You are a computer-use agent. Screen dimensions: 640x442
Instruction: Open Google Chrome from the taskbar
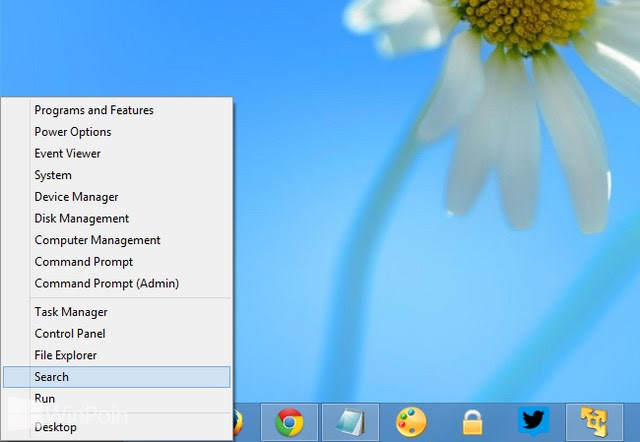click(x=289, y=422)
